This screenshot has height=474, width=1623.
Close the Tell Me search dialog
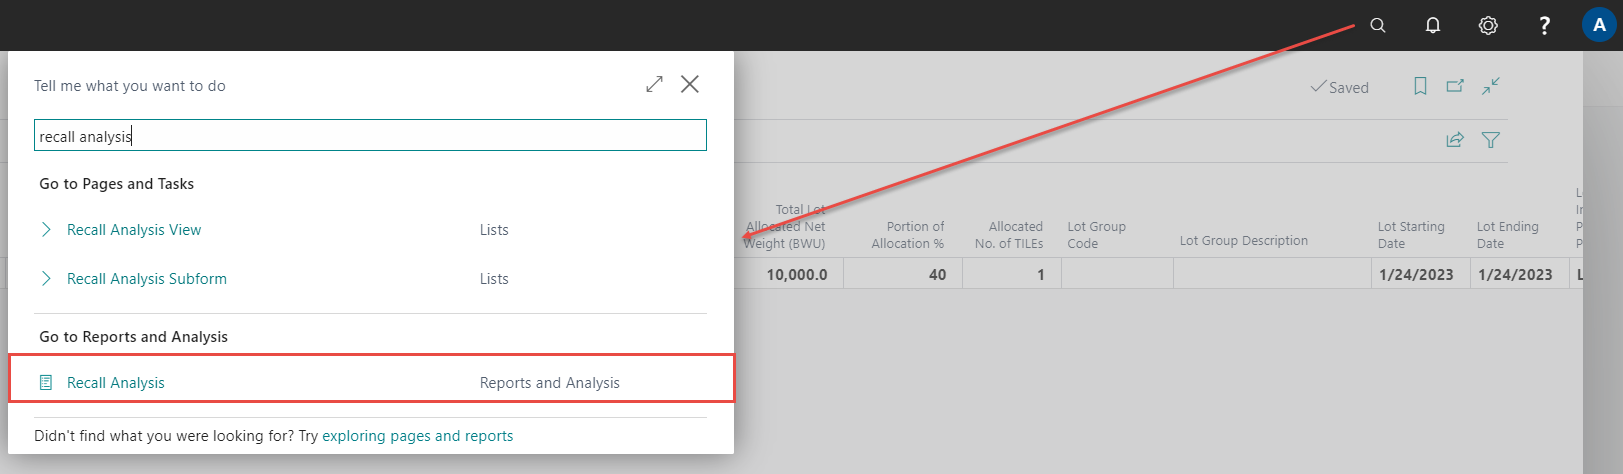(x=690, y=84)
